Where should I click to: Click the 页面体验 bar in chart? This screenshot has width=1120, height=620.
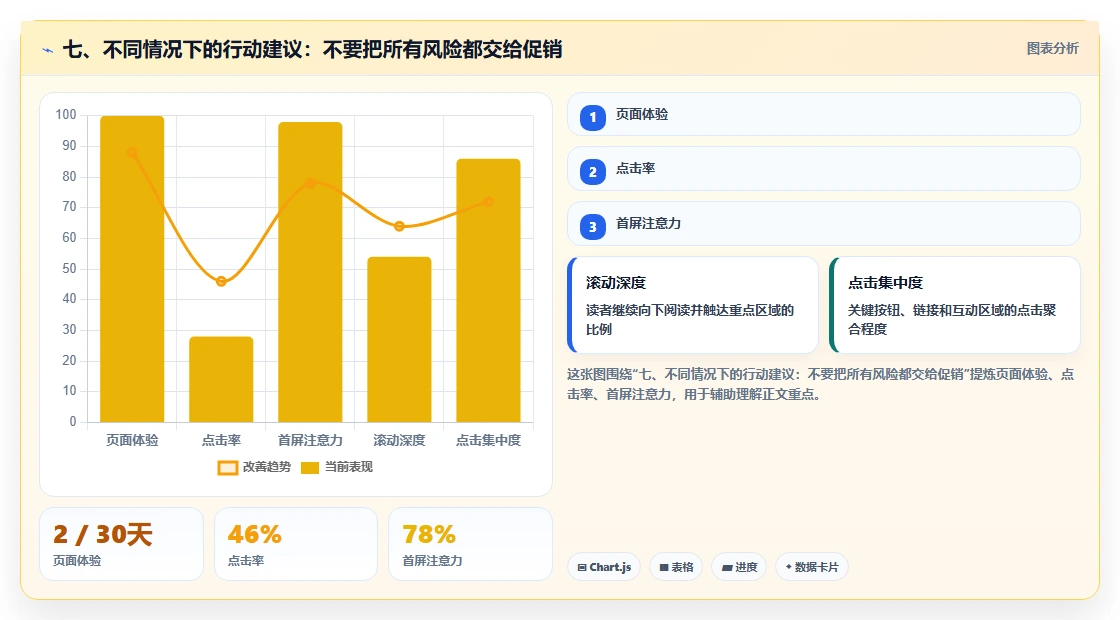[132, 269]
